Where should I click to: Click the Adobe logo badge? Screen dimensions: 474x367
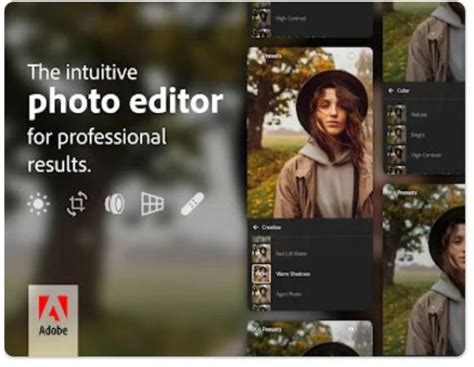tap(53, 320)
